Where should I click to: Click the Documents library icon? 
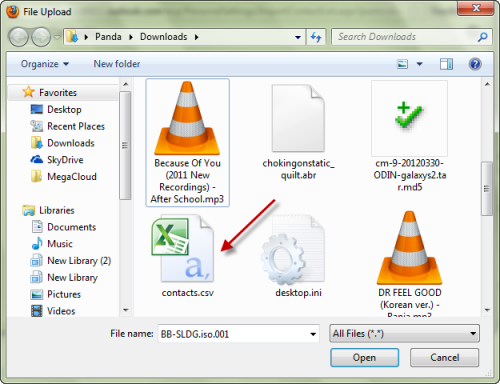tap(37, 227)
